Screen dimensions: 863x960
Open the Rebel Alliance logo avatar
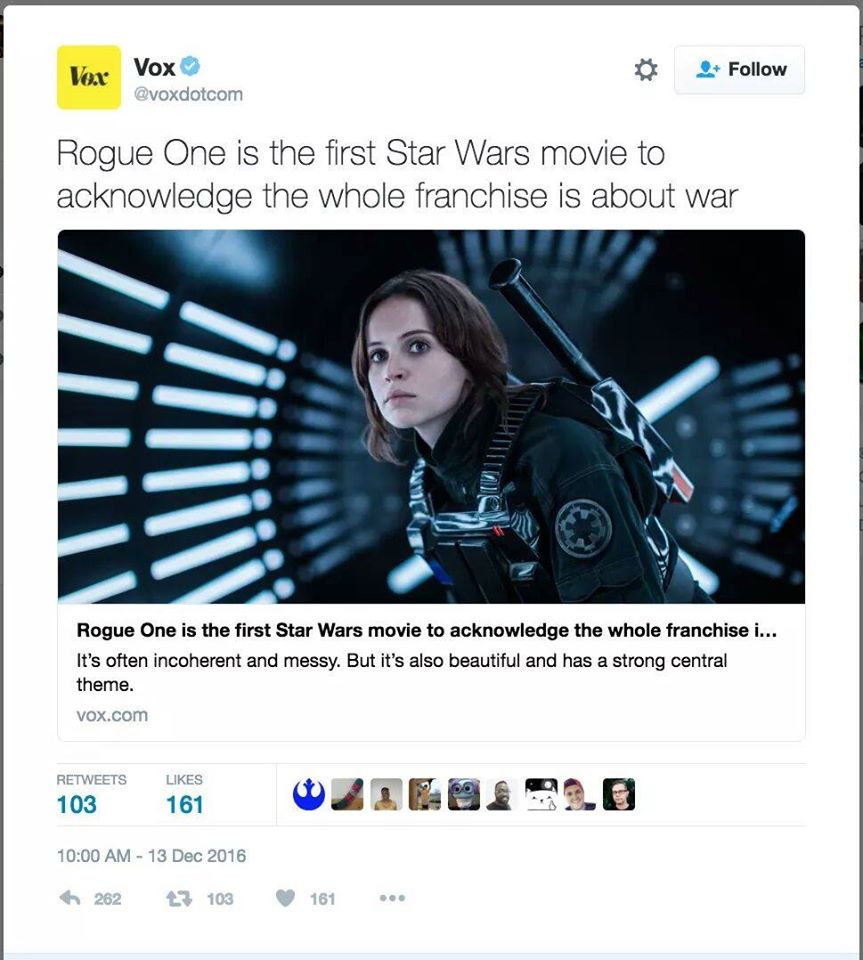[x=309, y=794]
